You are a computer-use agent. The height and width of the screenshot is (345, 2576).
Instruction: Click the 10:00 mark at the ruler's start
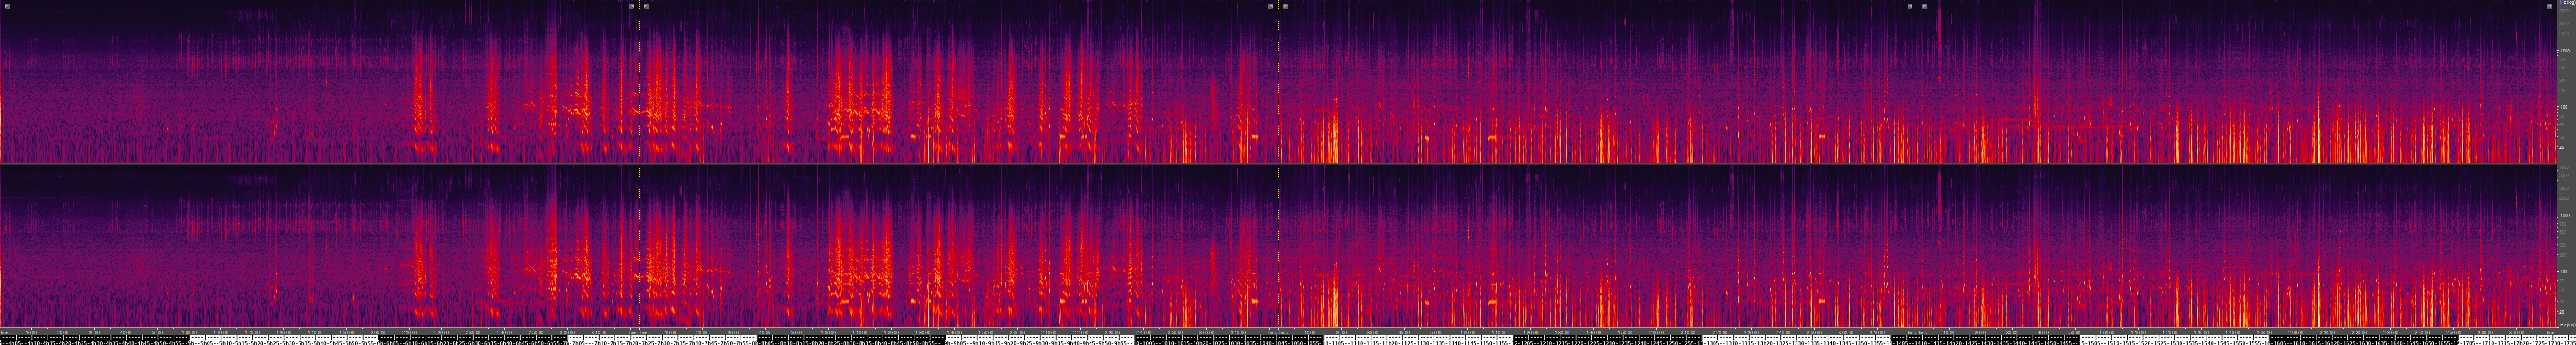(x=31, y=332)
